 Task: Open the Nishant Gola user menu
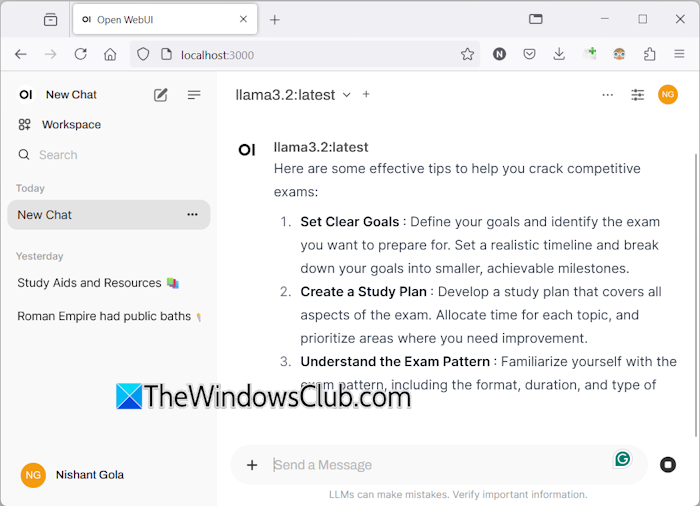[72, 475]
